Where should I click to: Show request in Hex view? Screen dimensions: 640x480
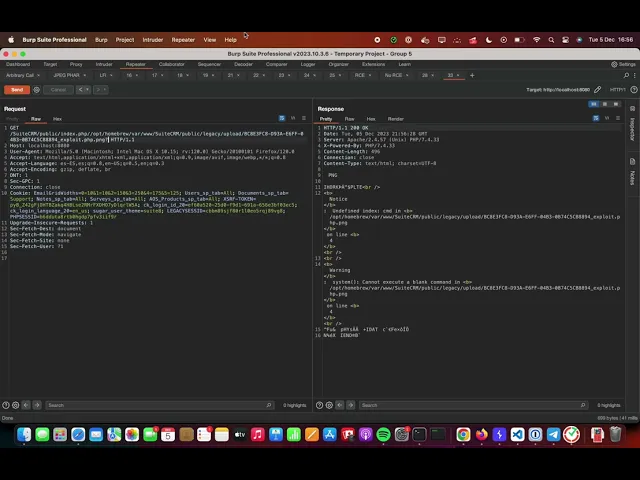click(57, 119)
